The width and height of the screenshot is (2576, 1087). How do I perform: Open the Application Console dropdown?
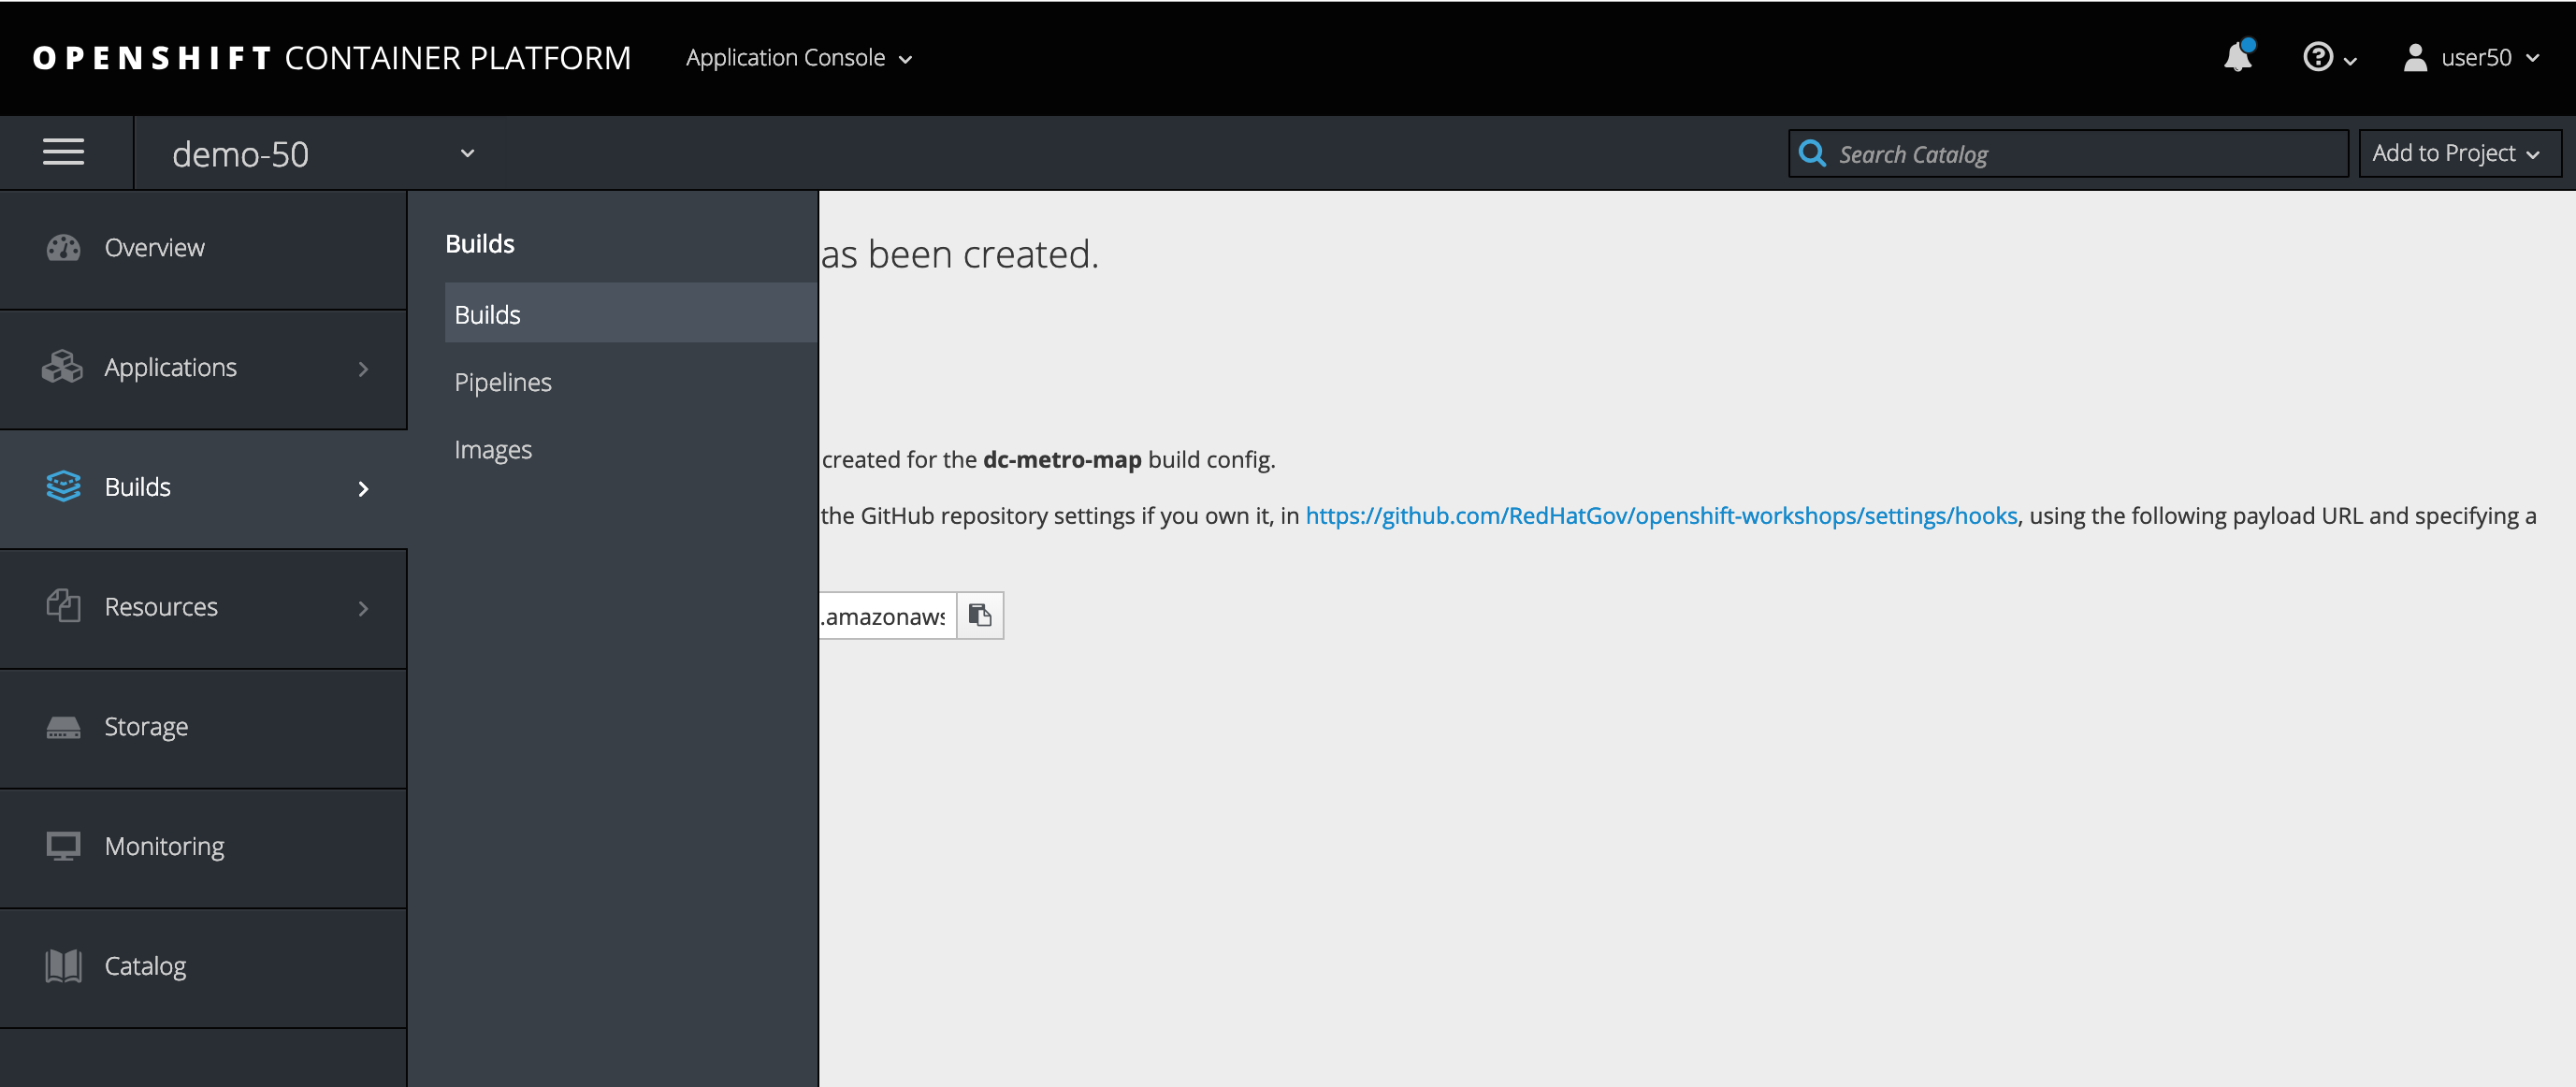point(799,58)
